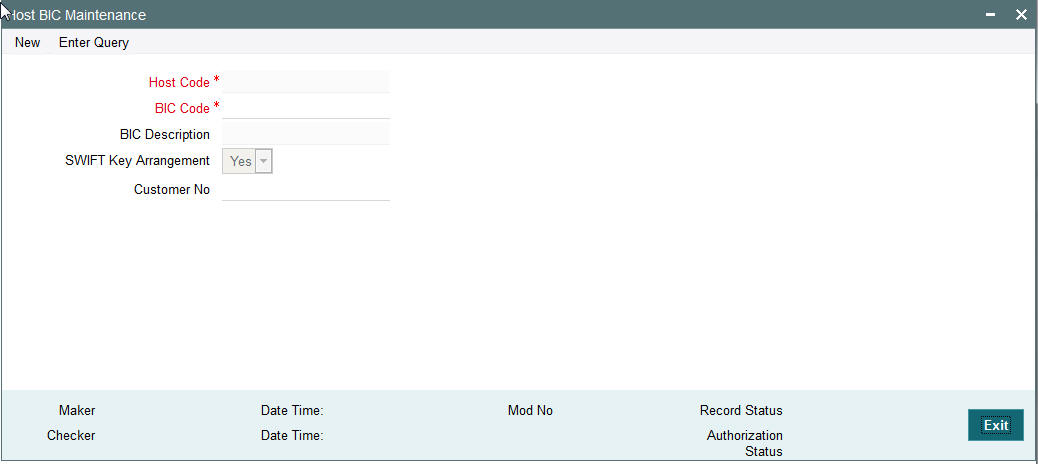Click the Maker row Date Time label
1038x464 pixels.
pyautogui.click(x=292, y=410)
